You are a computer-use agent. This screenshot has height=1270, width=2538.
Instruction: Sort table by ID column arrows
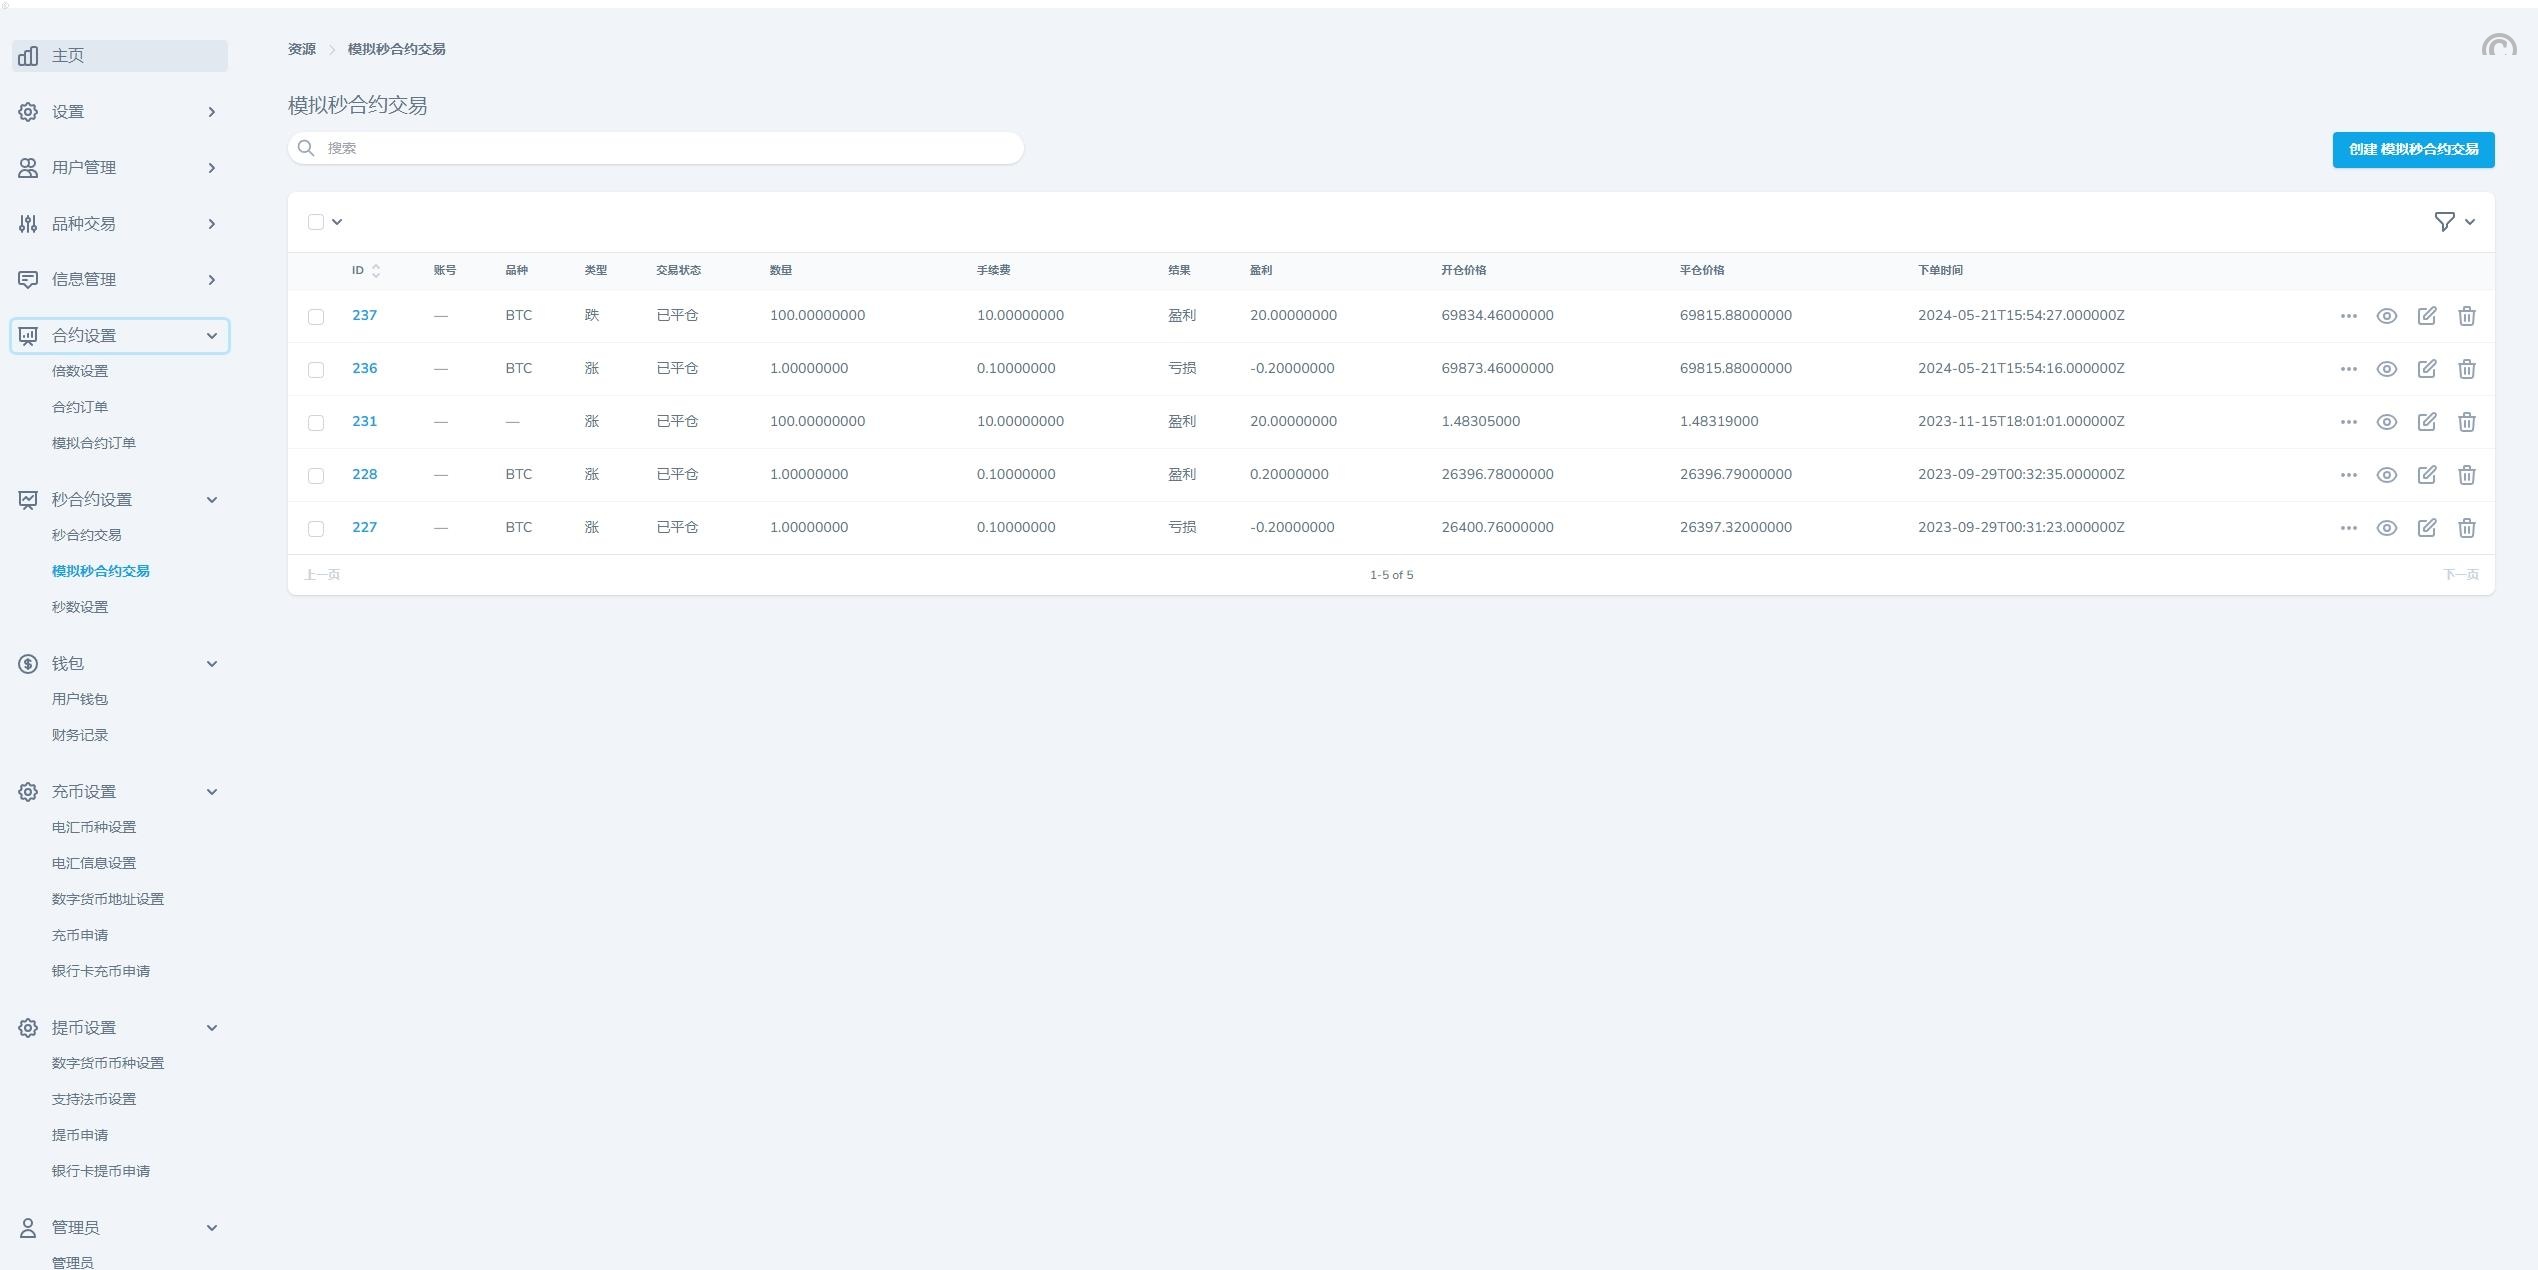376,271
